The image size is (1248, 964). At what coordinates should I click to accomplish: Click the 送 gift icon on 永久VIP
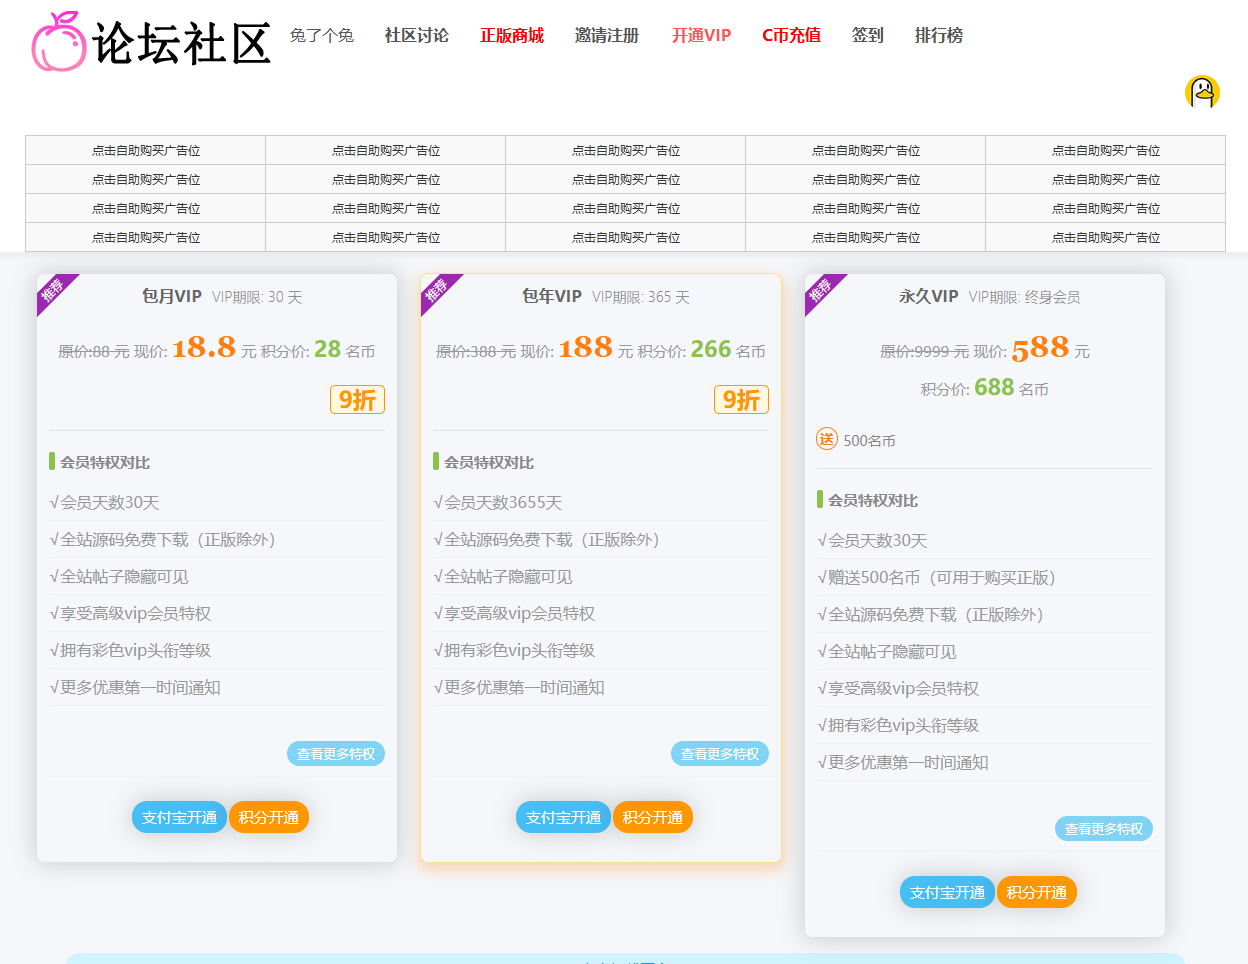(827, 439)
